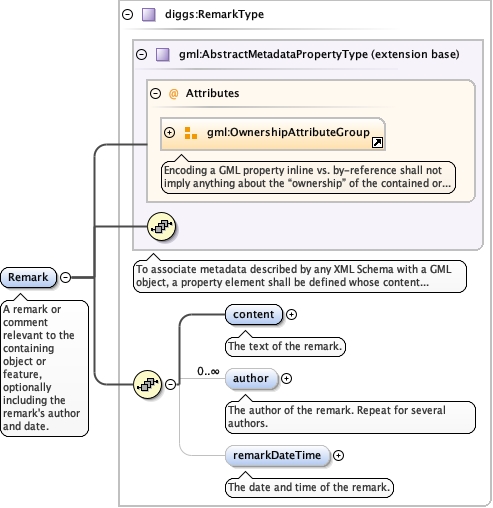The height and width of the screenshot is (508, 493).
Task: Select the sequence icon before content
Action: pyautogui.click(x=147, y=385)
